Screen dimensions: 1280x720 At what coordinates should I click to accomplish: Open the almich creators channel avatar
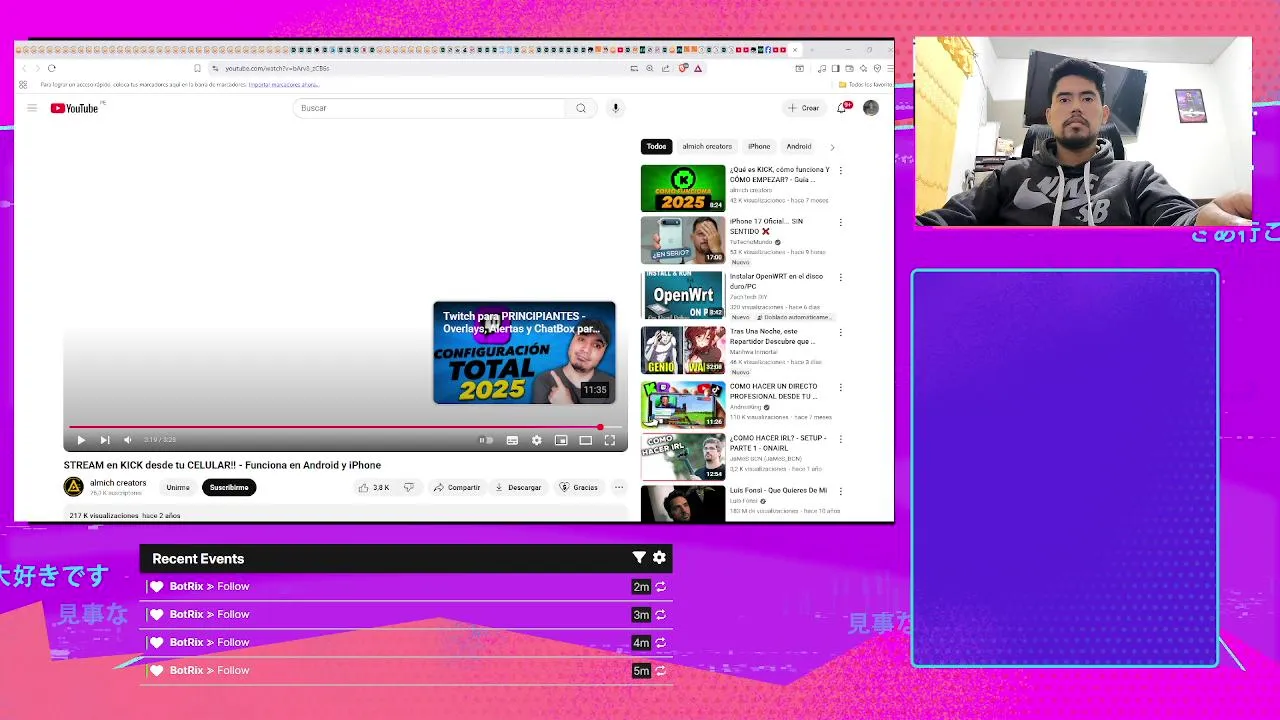(x=74, y=487)
